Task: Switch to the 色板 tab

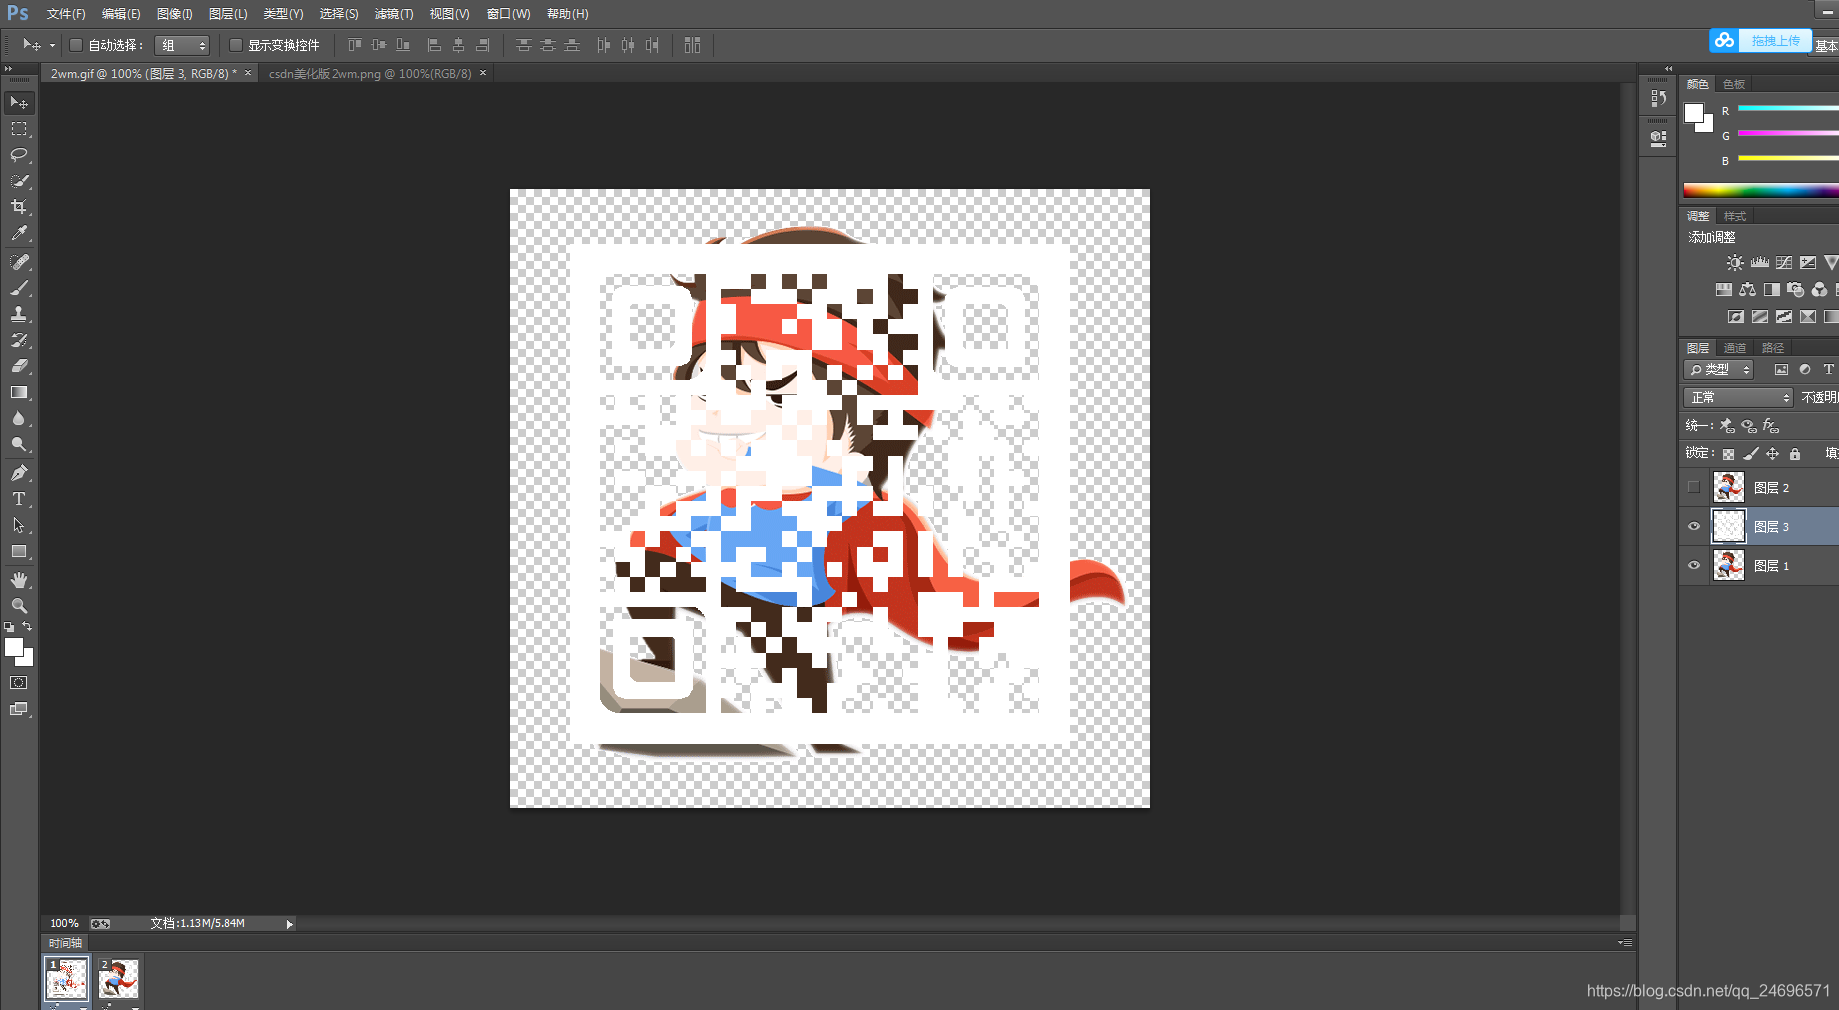Action: (x=1734, y=84)
